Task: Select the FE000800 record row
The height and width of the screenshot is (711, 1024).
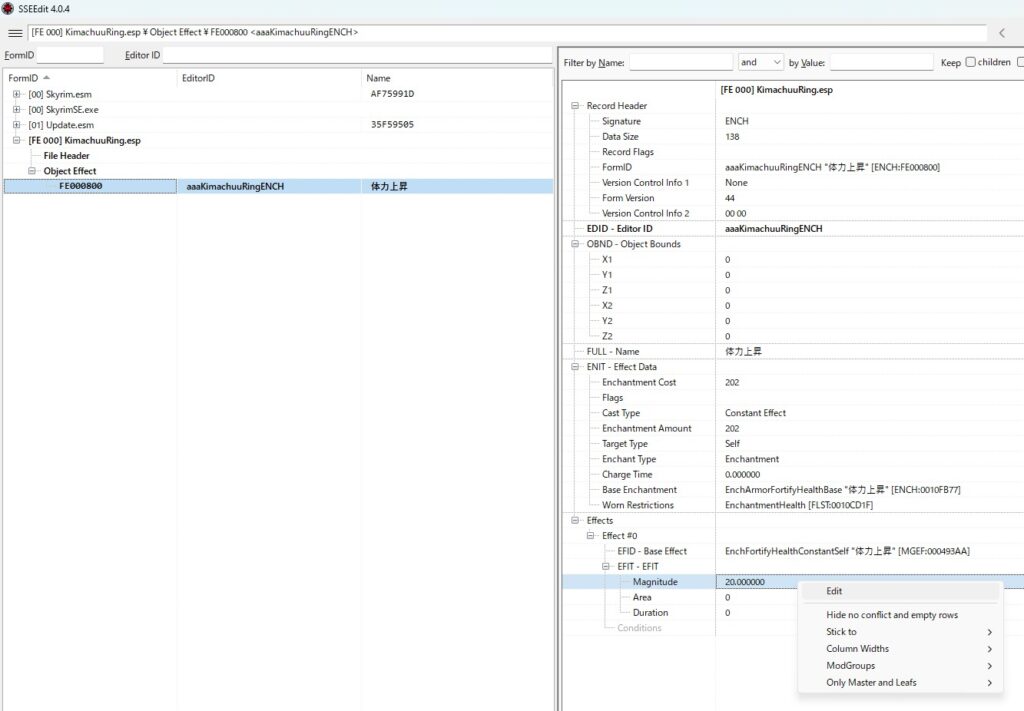Action: tap(80, 186)
